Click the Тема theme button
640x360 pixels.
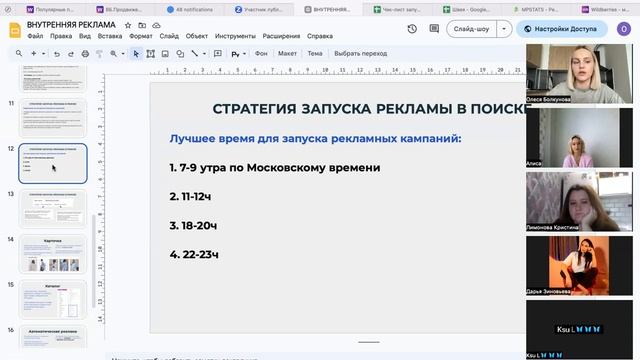click(x=315, y=53)
